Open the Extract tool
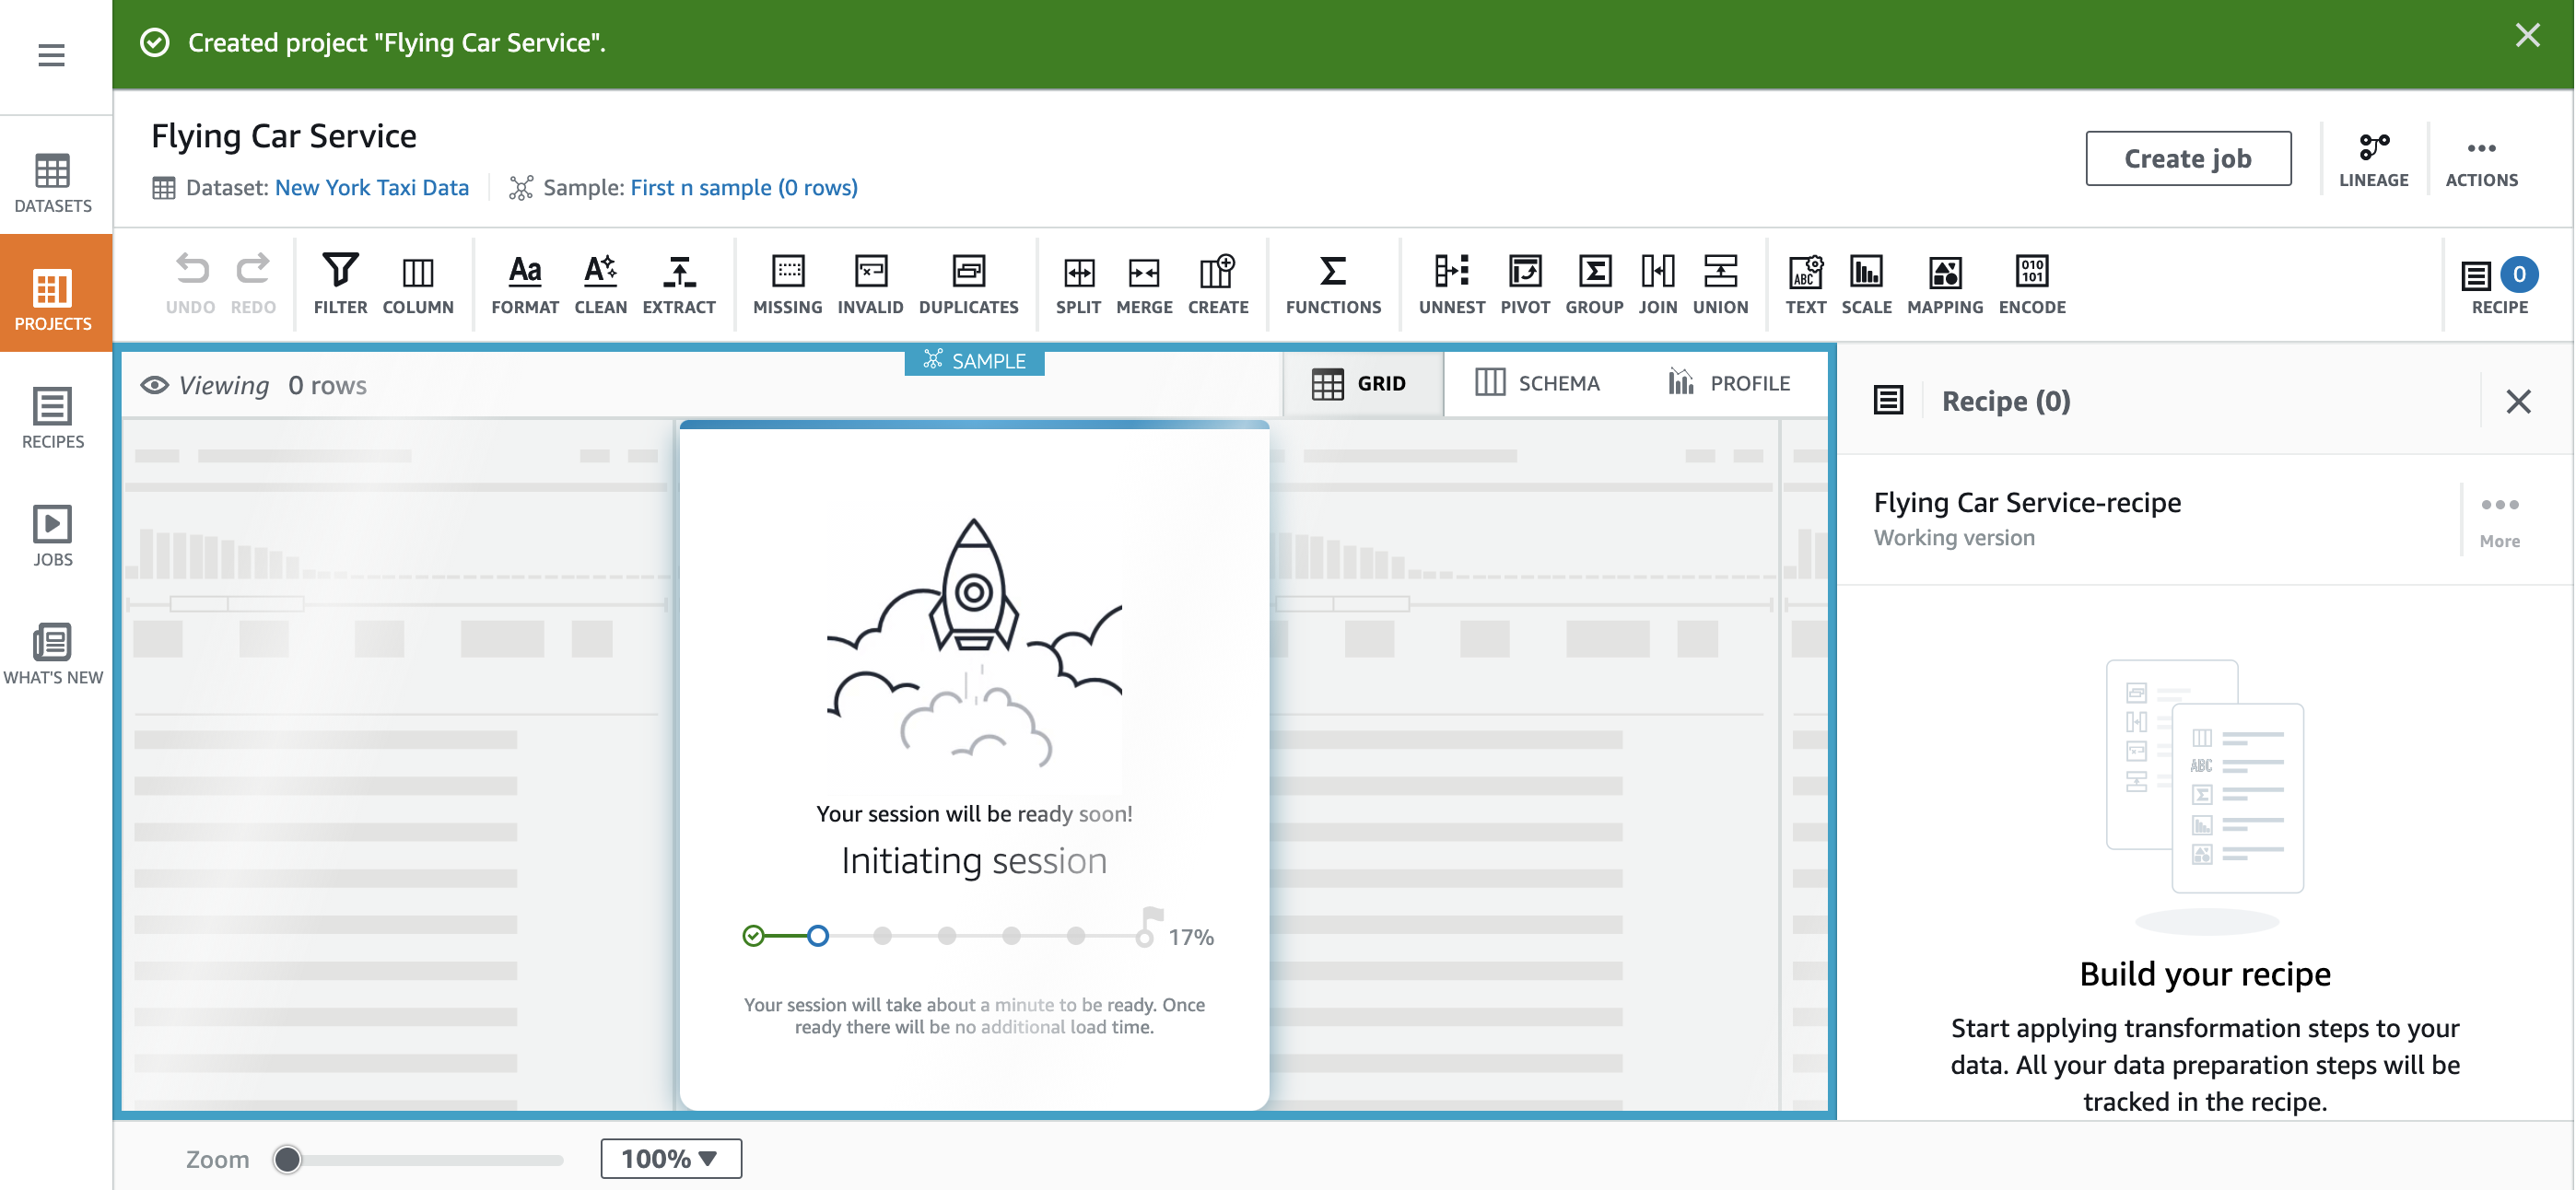The height and width of the screenshot is (1190, 2576). click(x=679, y=284)
